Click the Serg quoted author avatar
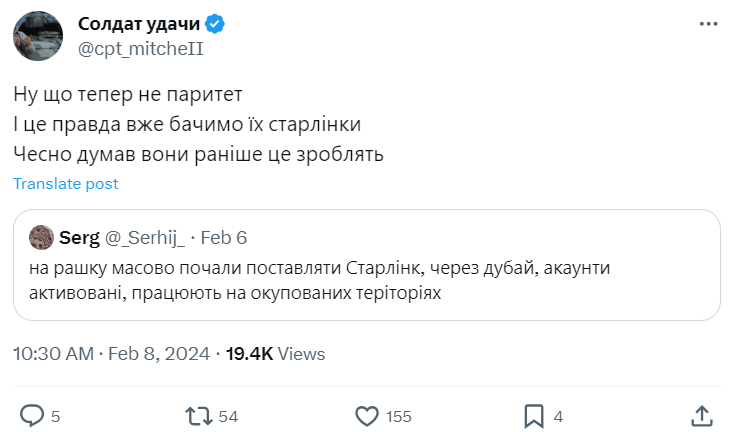 click(x=43, y=238)
